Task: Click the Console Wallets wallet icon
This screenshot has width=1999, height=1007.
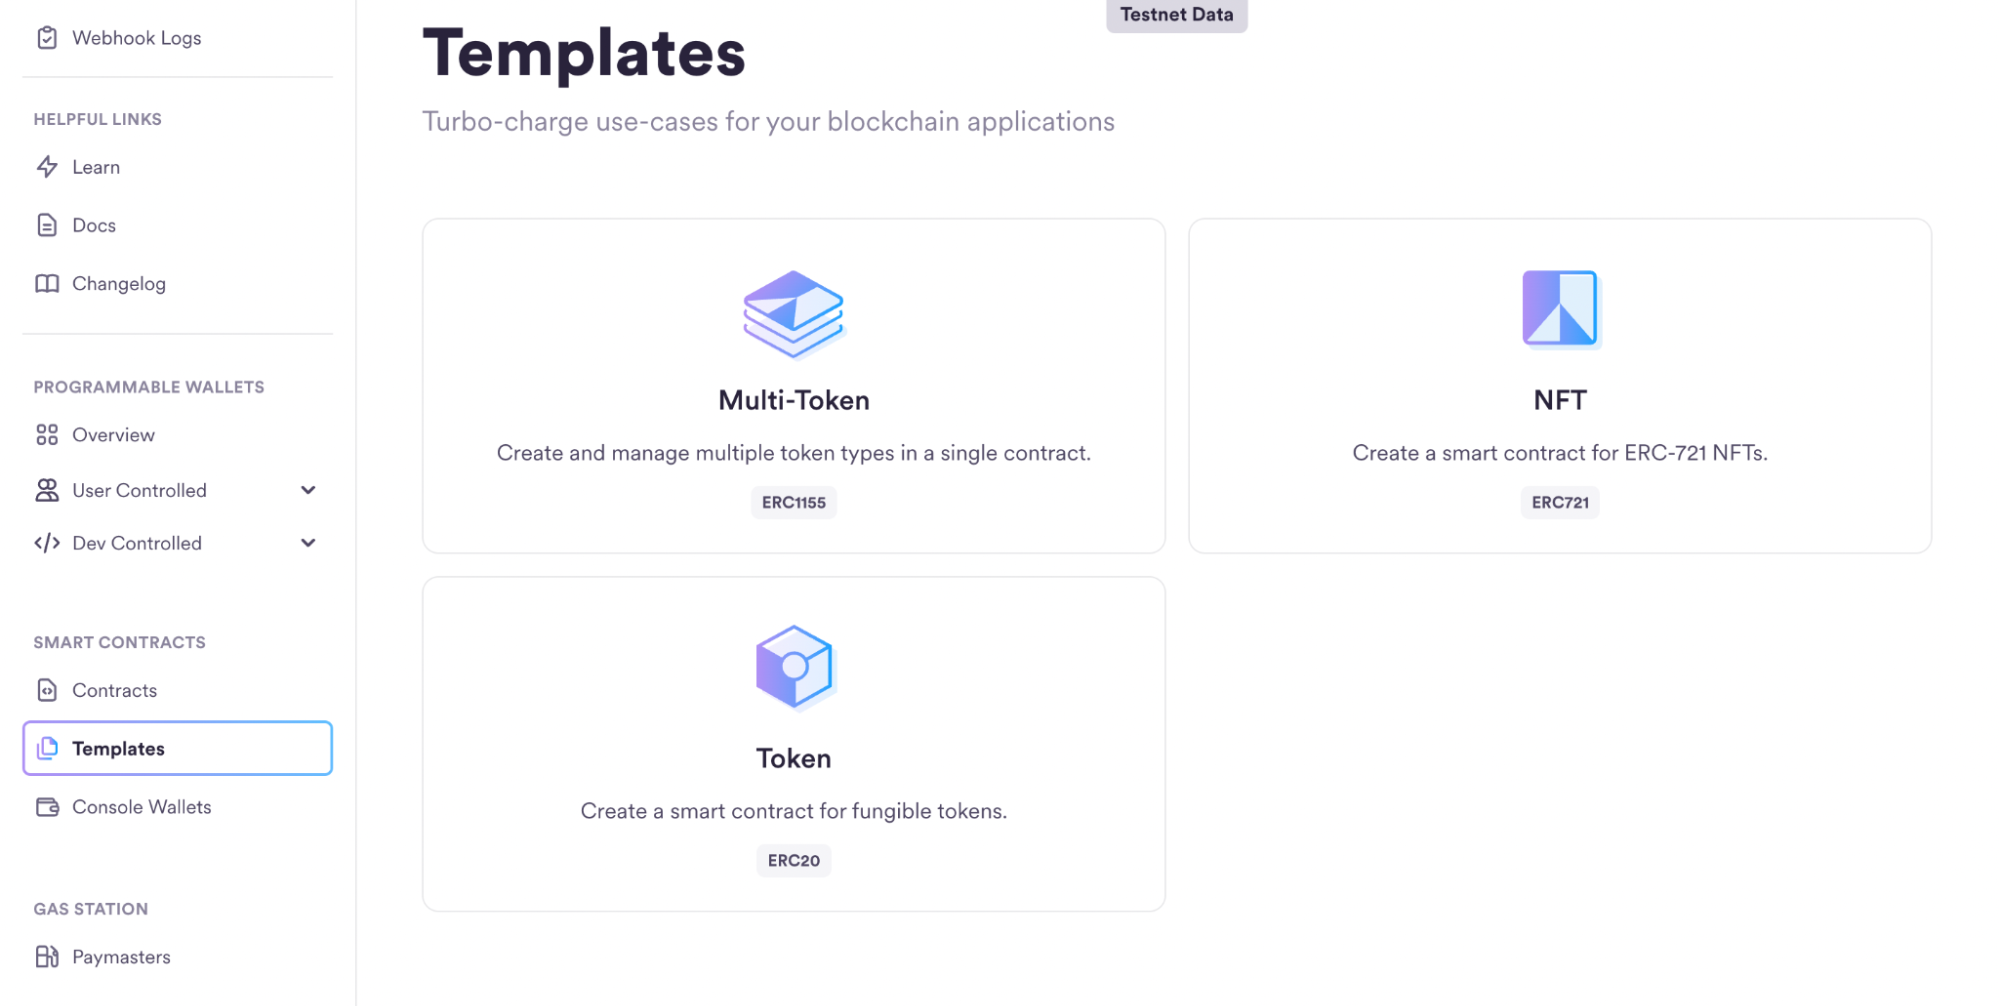Action: pyautogui.click(x=47, y=807)
